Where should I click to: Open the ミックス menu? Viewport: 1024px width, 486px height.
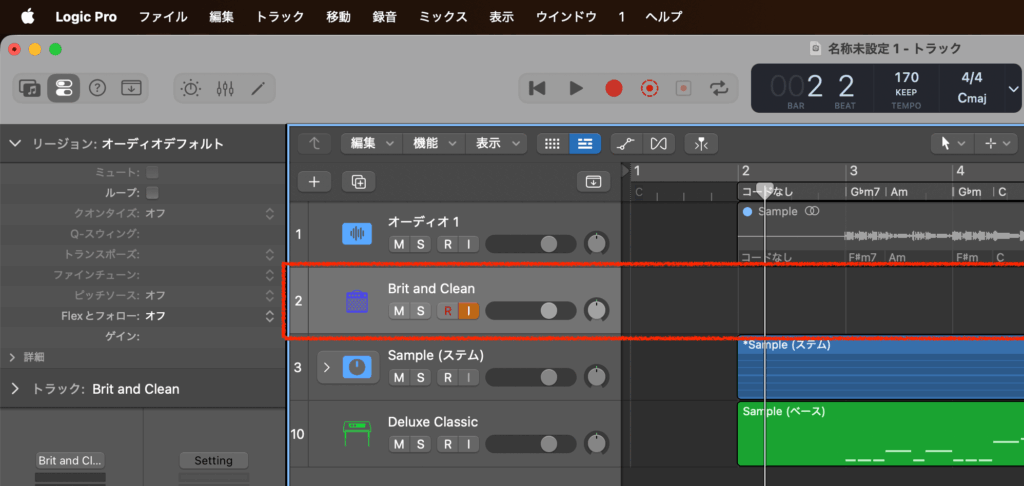click(443, 17)
